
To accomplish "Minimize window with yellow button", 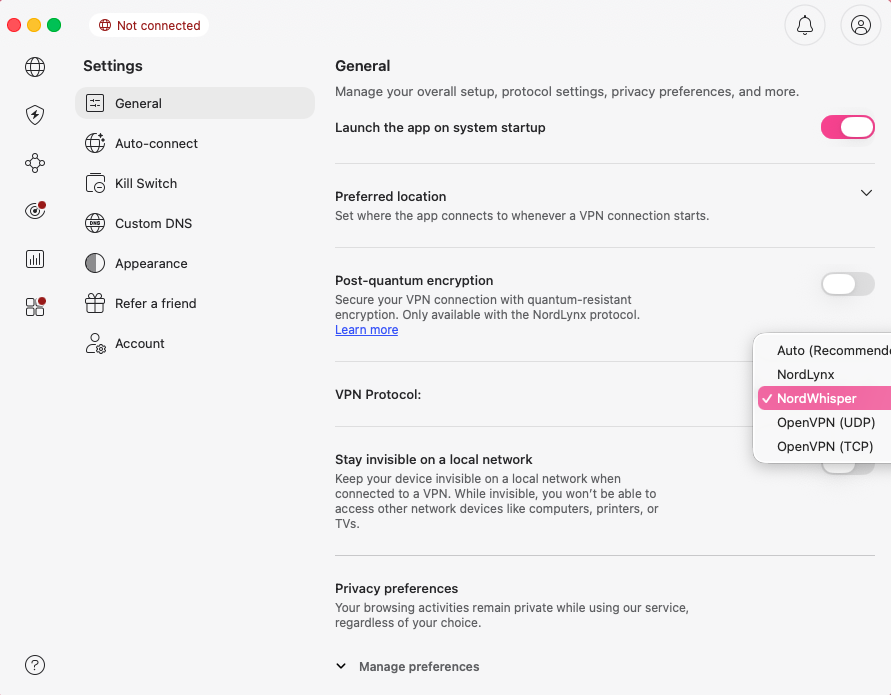I will pos(34,25).
